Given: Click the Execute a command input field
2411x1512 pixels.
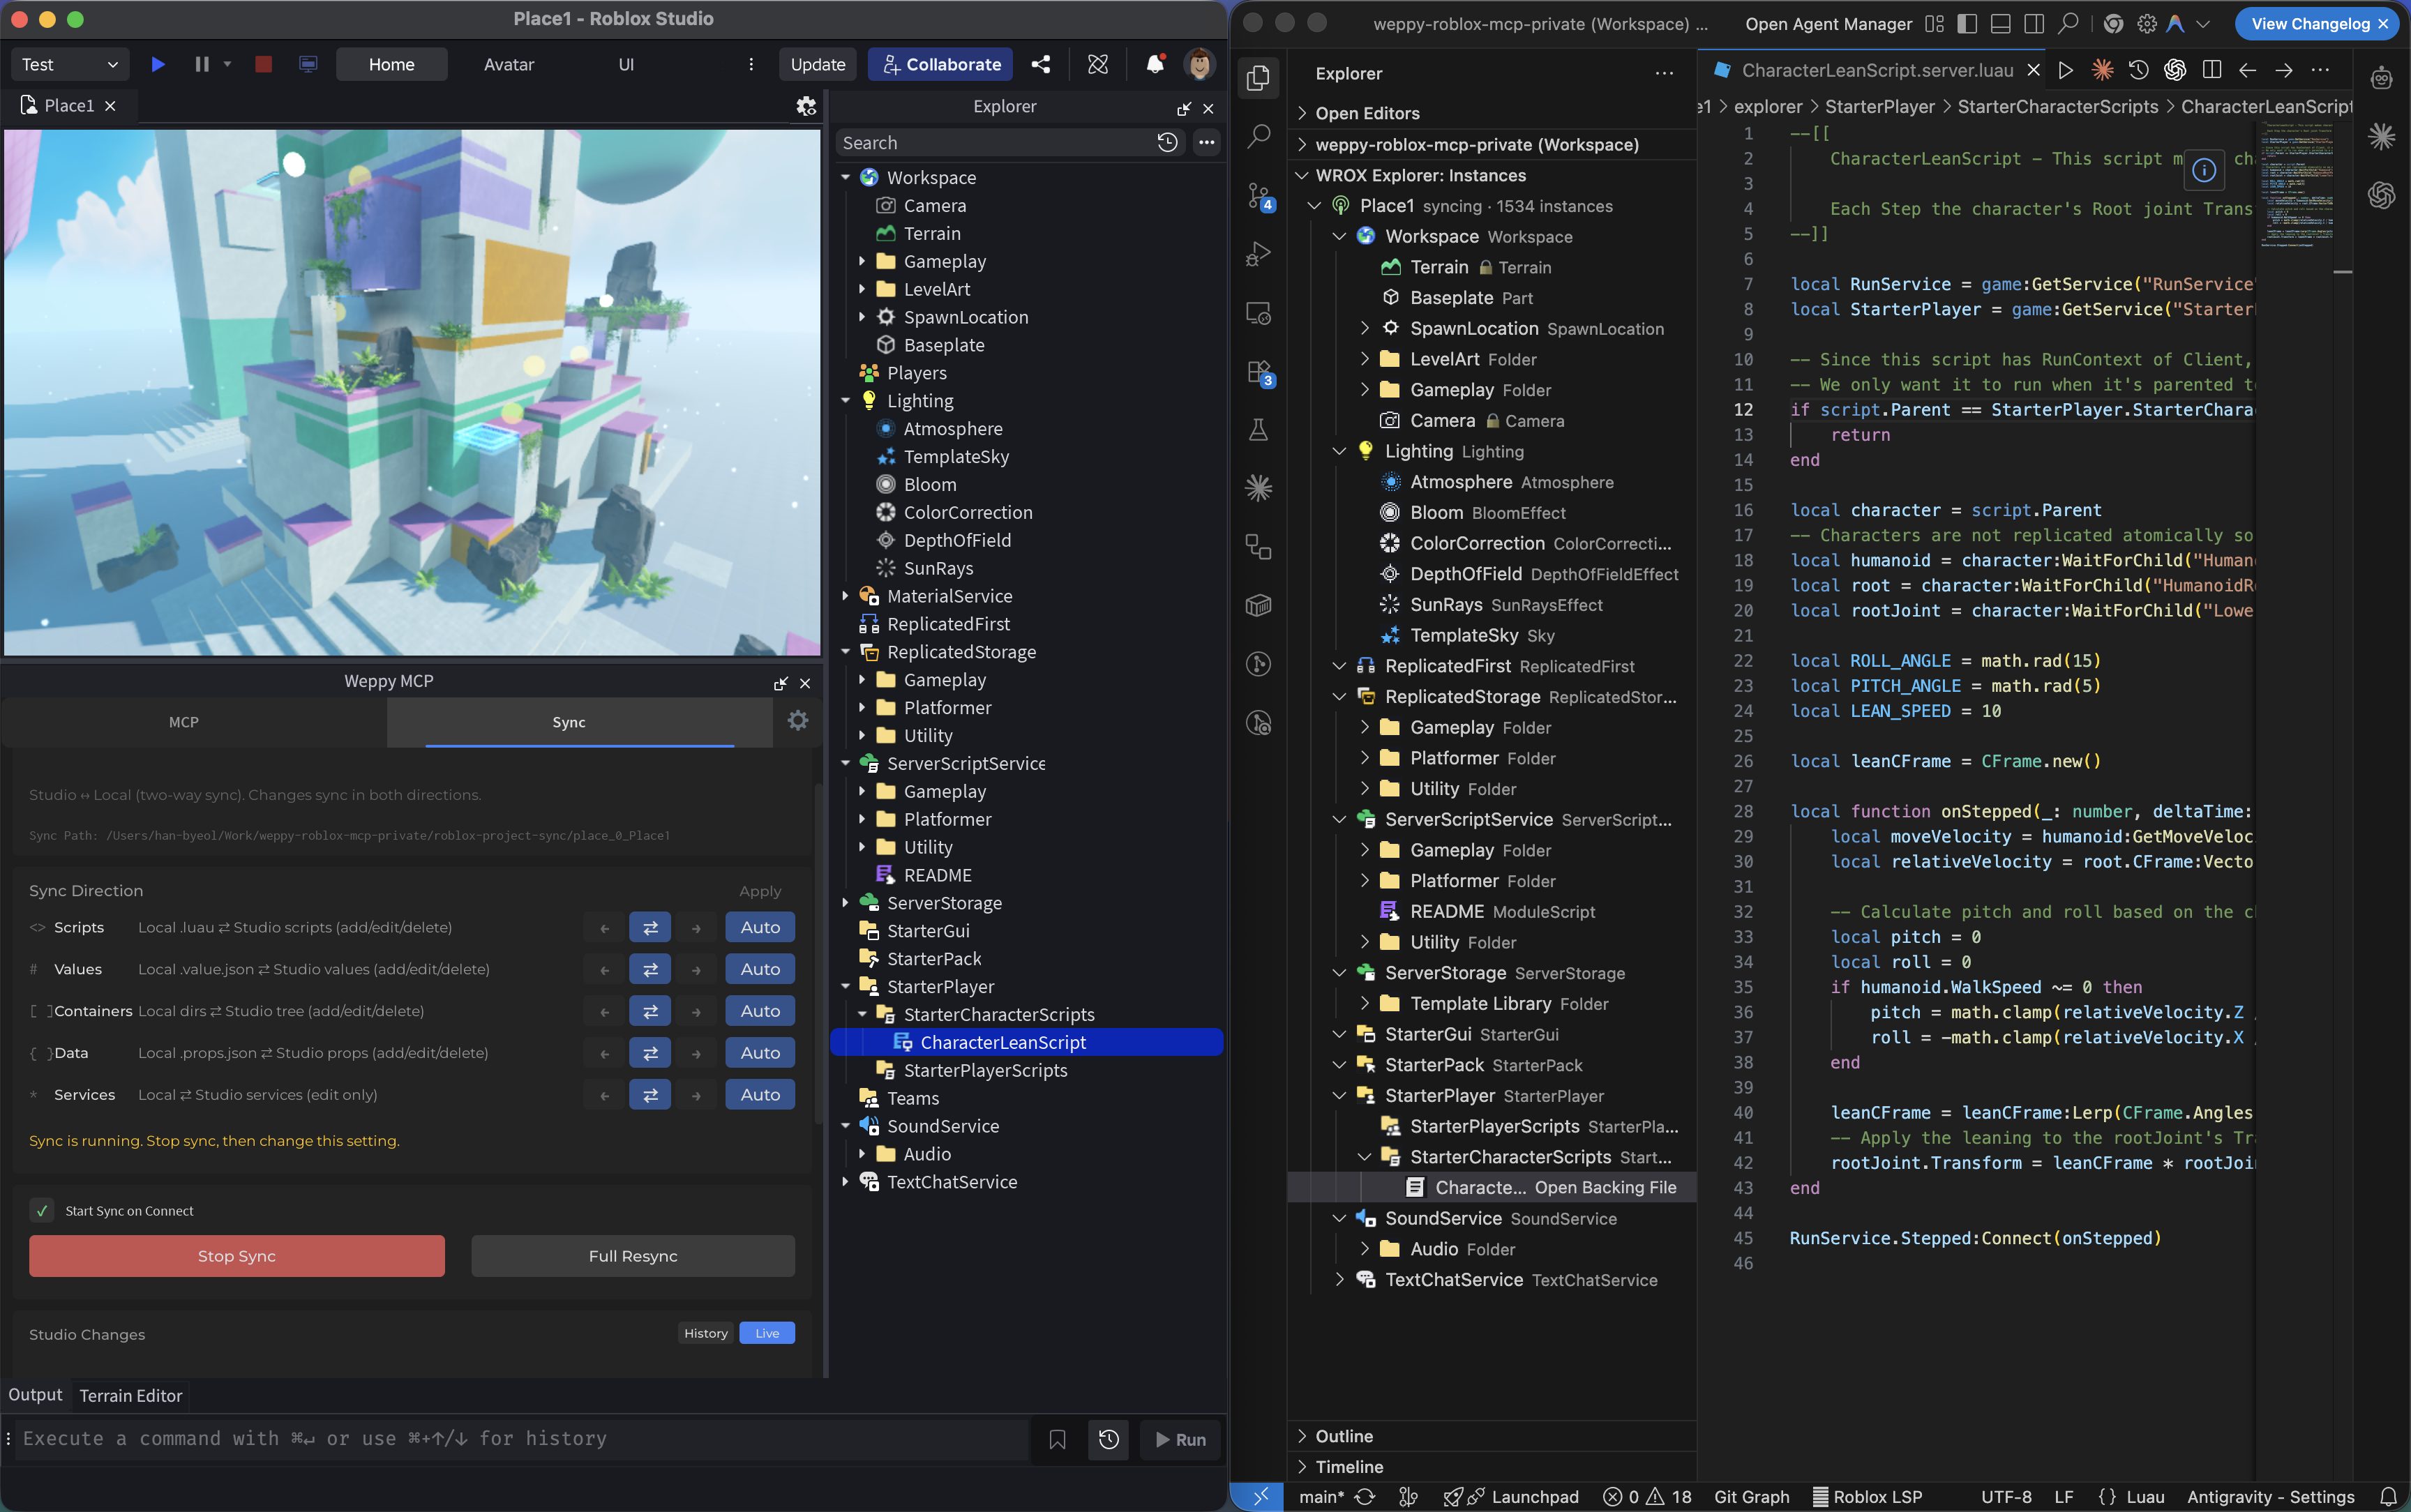Looking at the screenshot, I should click(400, 1438).
